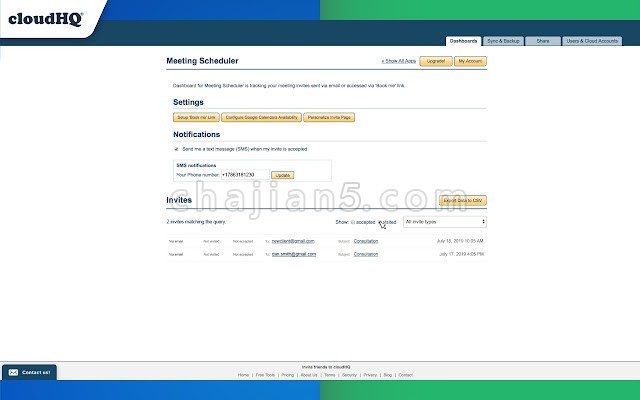Open My Account

(x=470, y=61)
